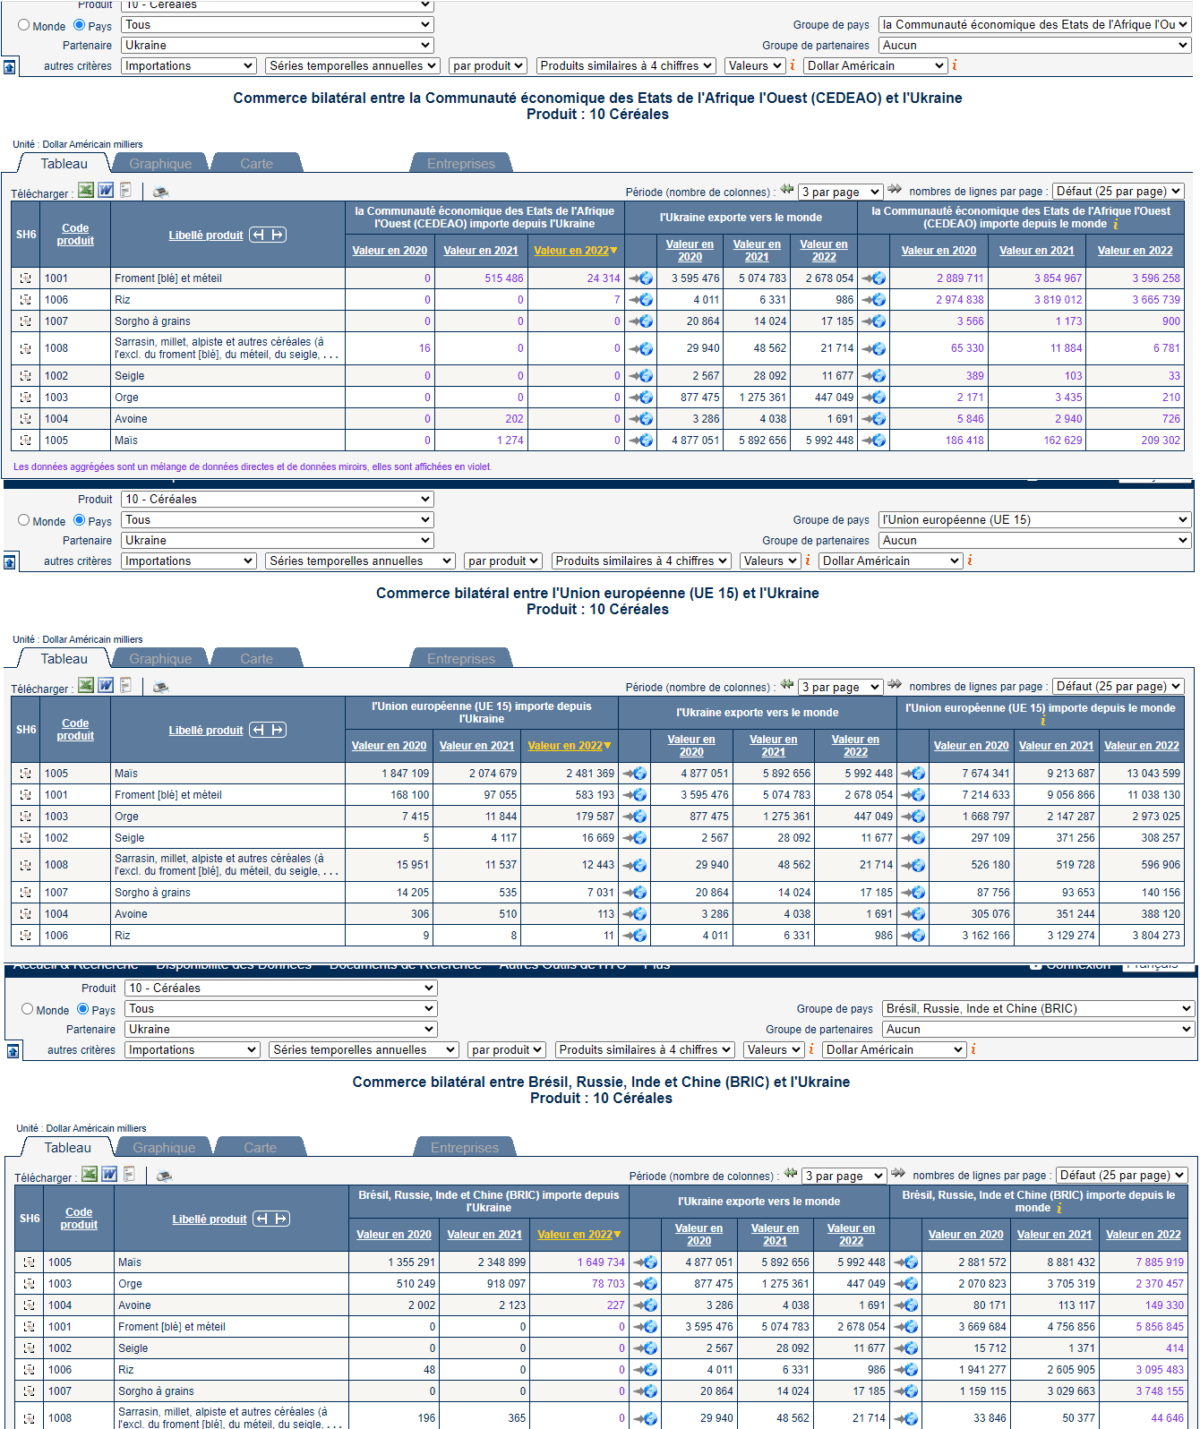Show later years in CEDEAO table period
The height and width of the screenshot is (1429, 1200).
click(x=895, y=190)
